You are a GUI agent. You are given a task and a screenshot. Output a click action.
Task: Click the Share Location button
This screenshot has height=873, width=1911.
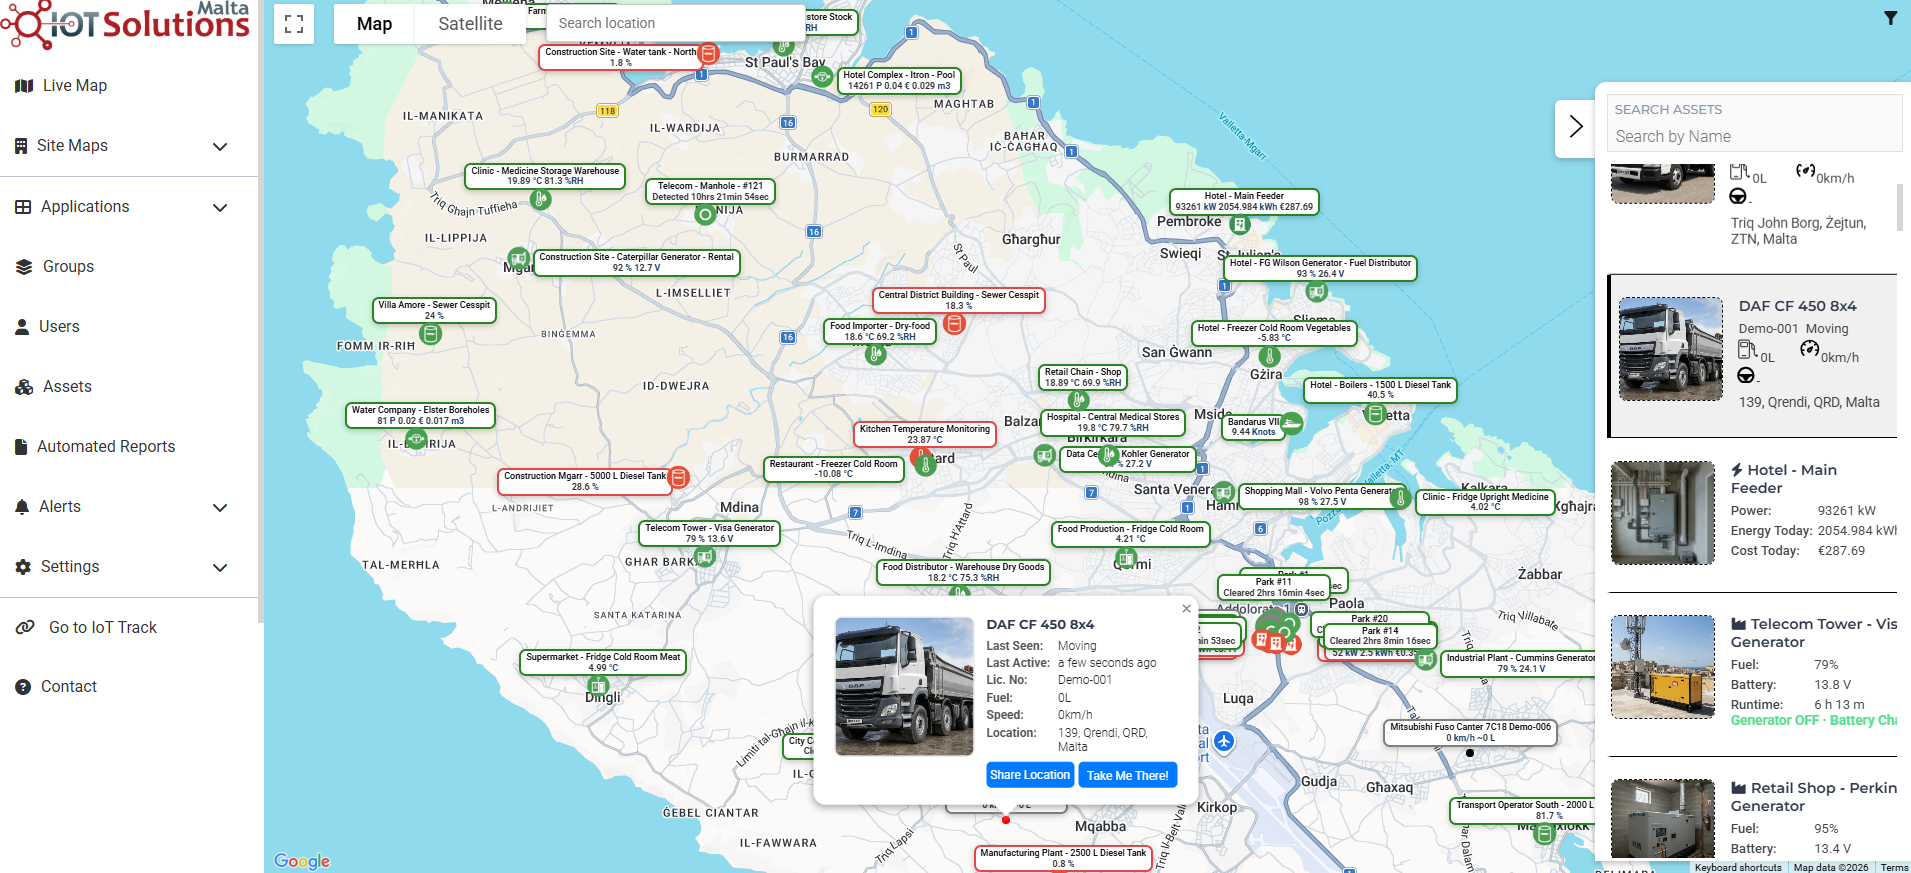tap(1030, 775)
